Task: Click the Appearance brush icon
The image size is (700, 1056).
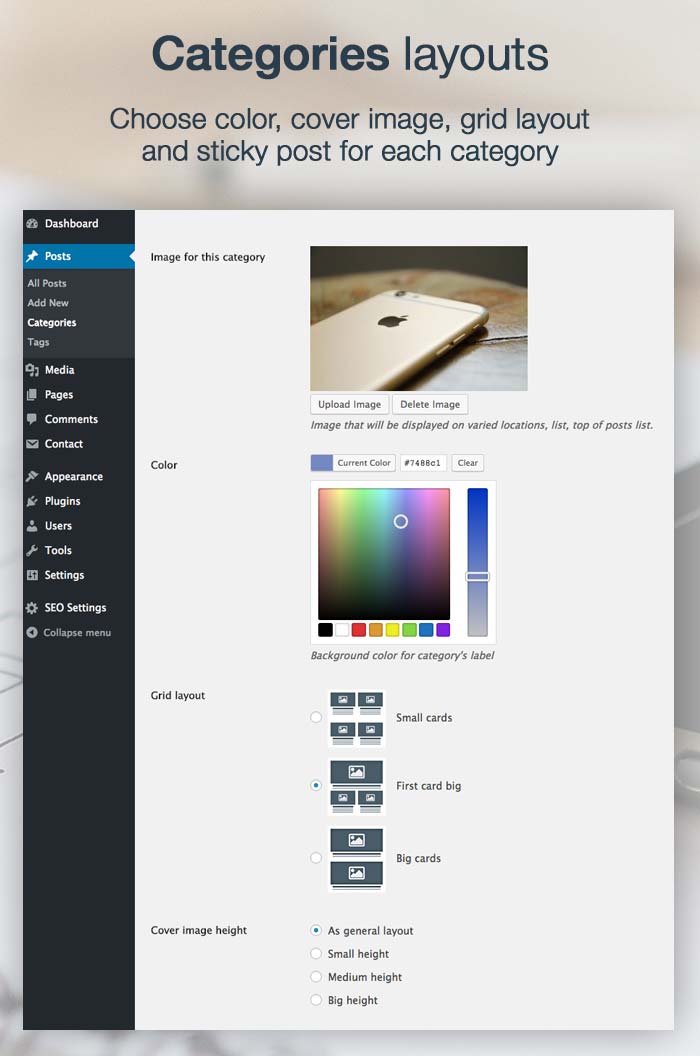Action: 32,476
